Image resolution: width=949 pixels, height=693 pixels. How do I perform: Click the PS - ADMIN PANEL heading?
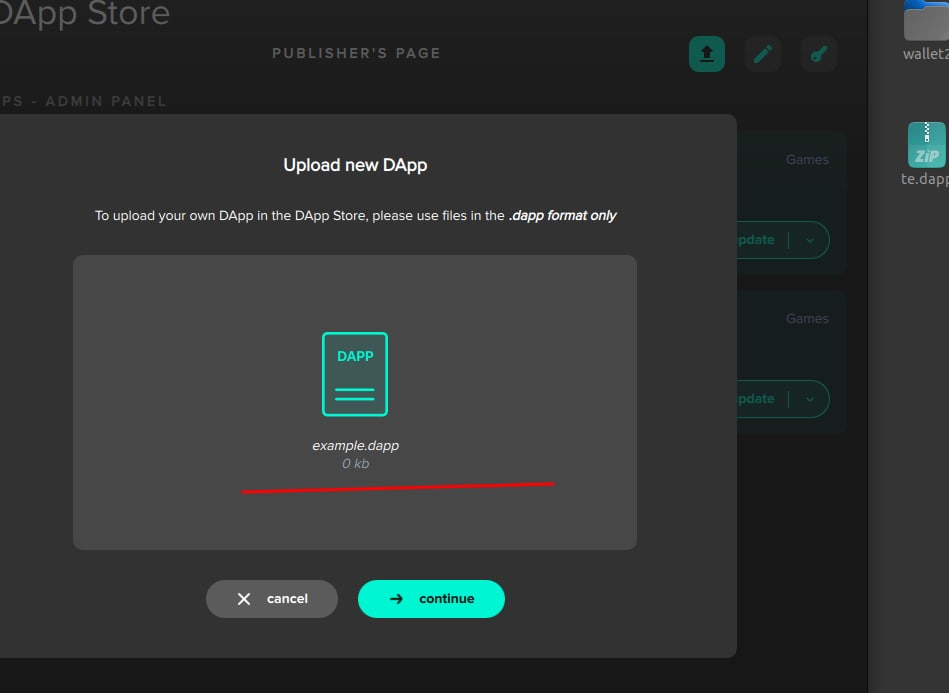(85, 100)
